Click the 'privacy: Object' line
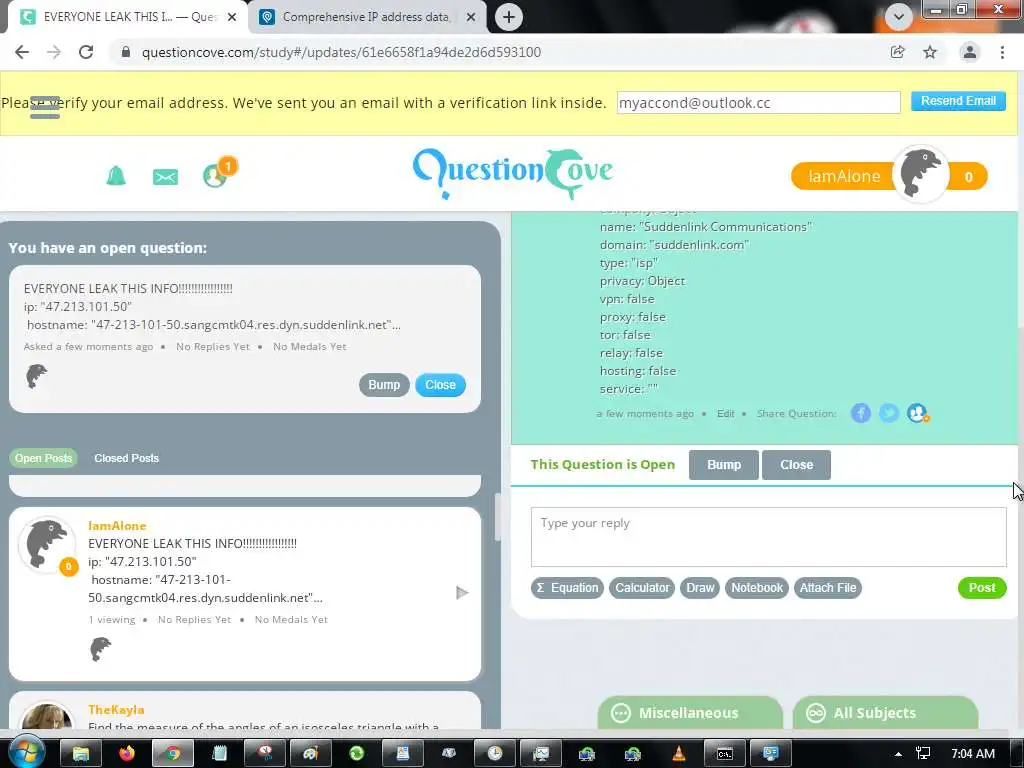Viewport: 1024px width, 768px height. point(642,281)
